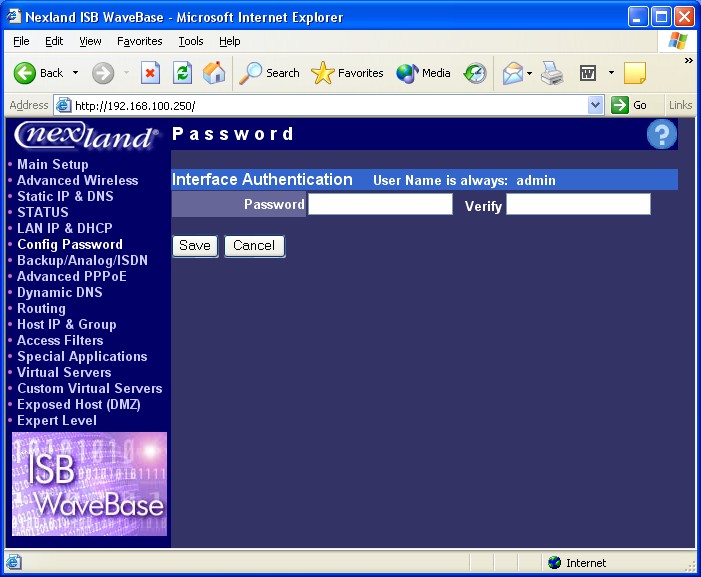
Task: Click the yellow note icon
Action: (x=635, y=73)
